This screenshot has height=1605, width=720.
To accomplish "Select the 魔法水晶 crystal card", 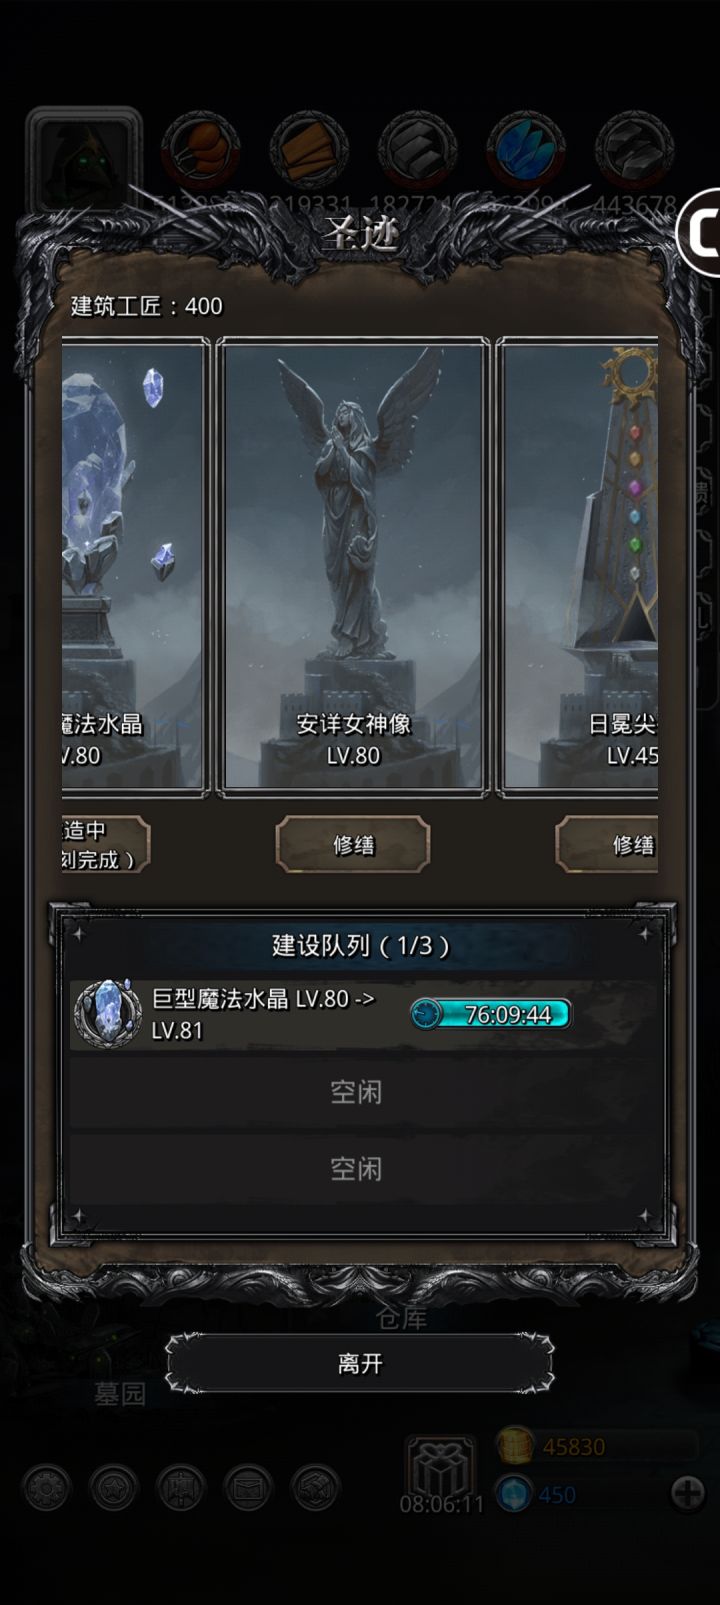I will [134, 567].
